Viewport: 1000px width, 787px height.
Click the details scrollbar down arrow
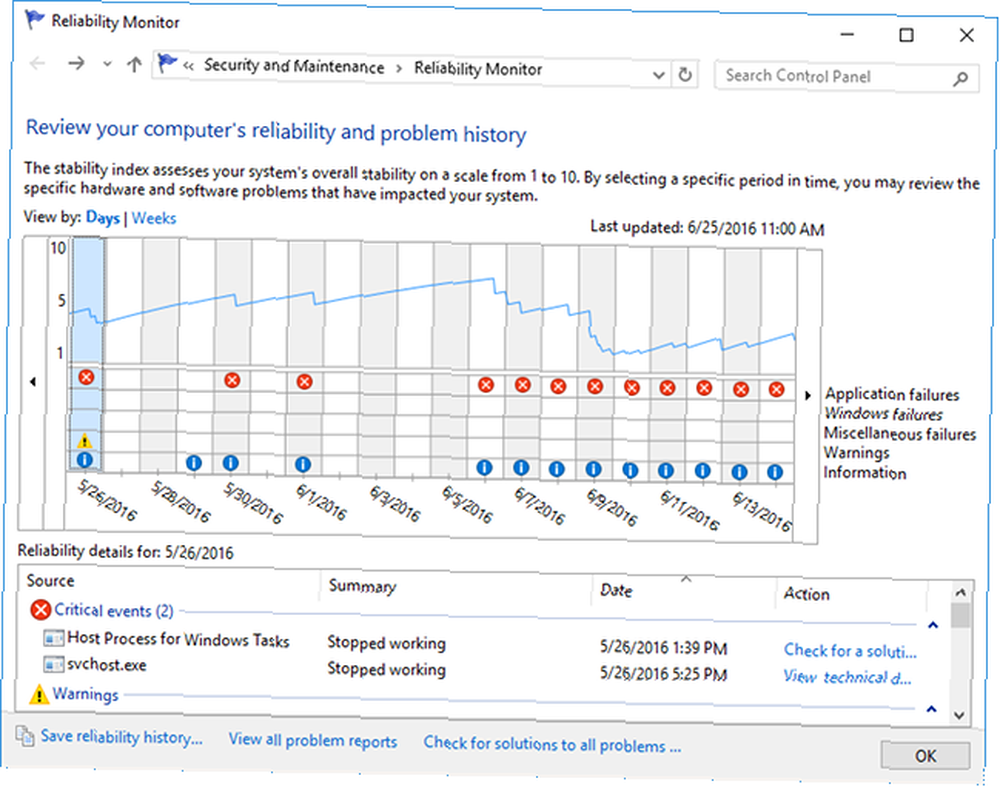point(959,716)
